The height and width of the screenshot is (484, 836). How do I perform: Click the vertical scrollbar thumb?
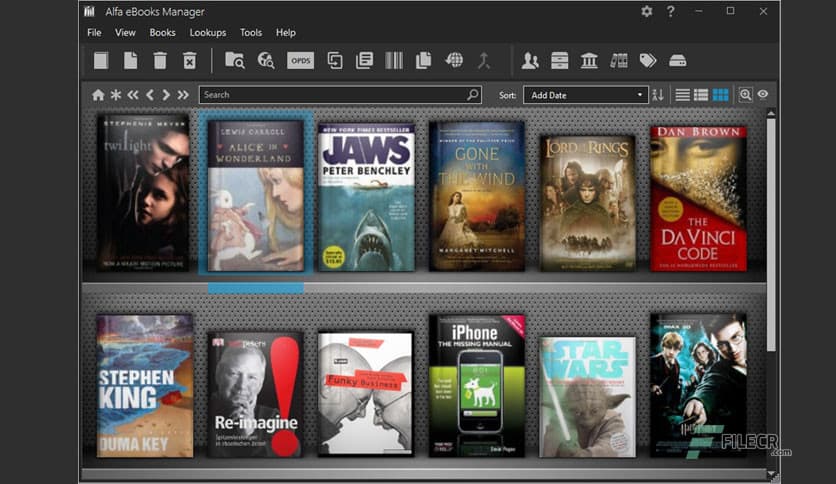[771, 235]
